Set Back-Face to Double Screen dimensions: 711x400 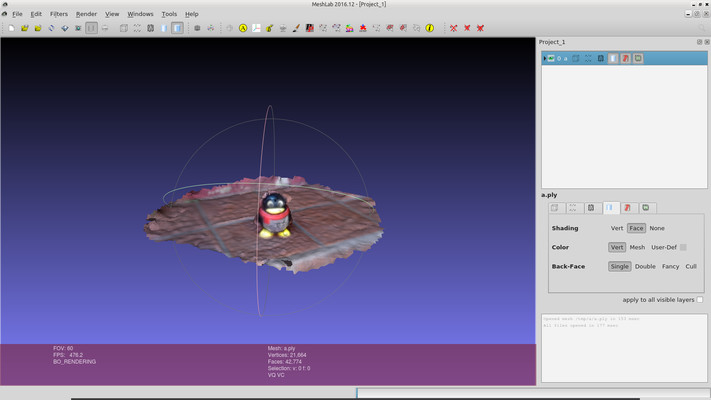(645, 266)
